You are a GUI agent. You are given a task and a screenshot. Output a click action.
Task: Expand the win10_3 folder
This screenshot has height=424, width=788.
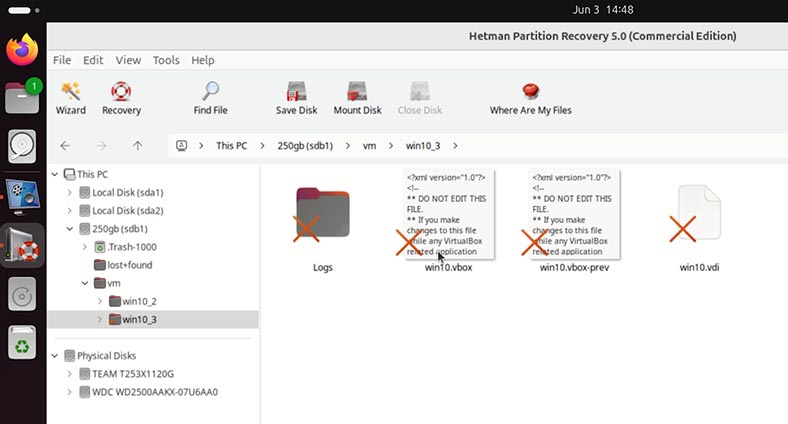tap(100, 319)
